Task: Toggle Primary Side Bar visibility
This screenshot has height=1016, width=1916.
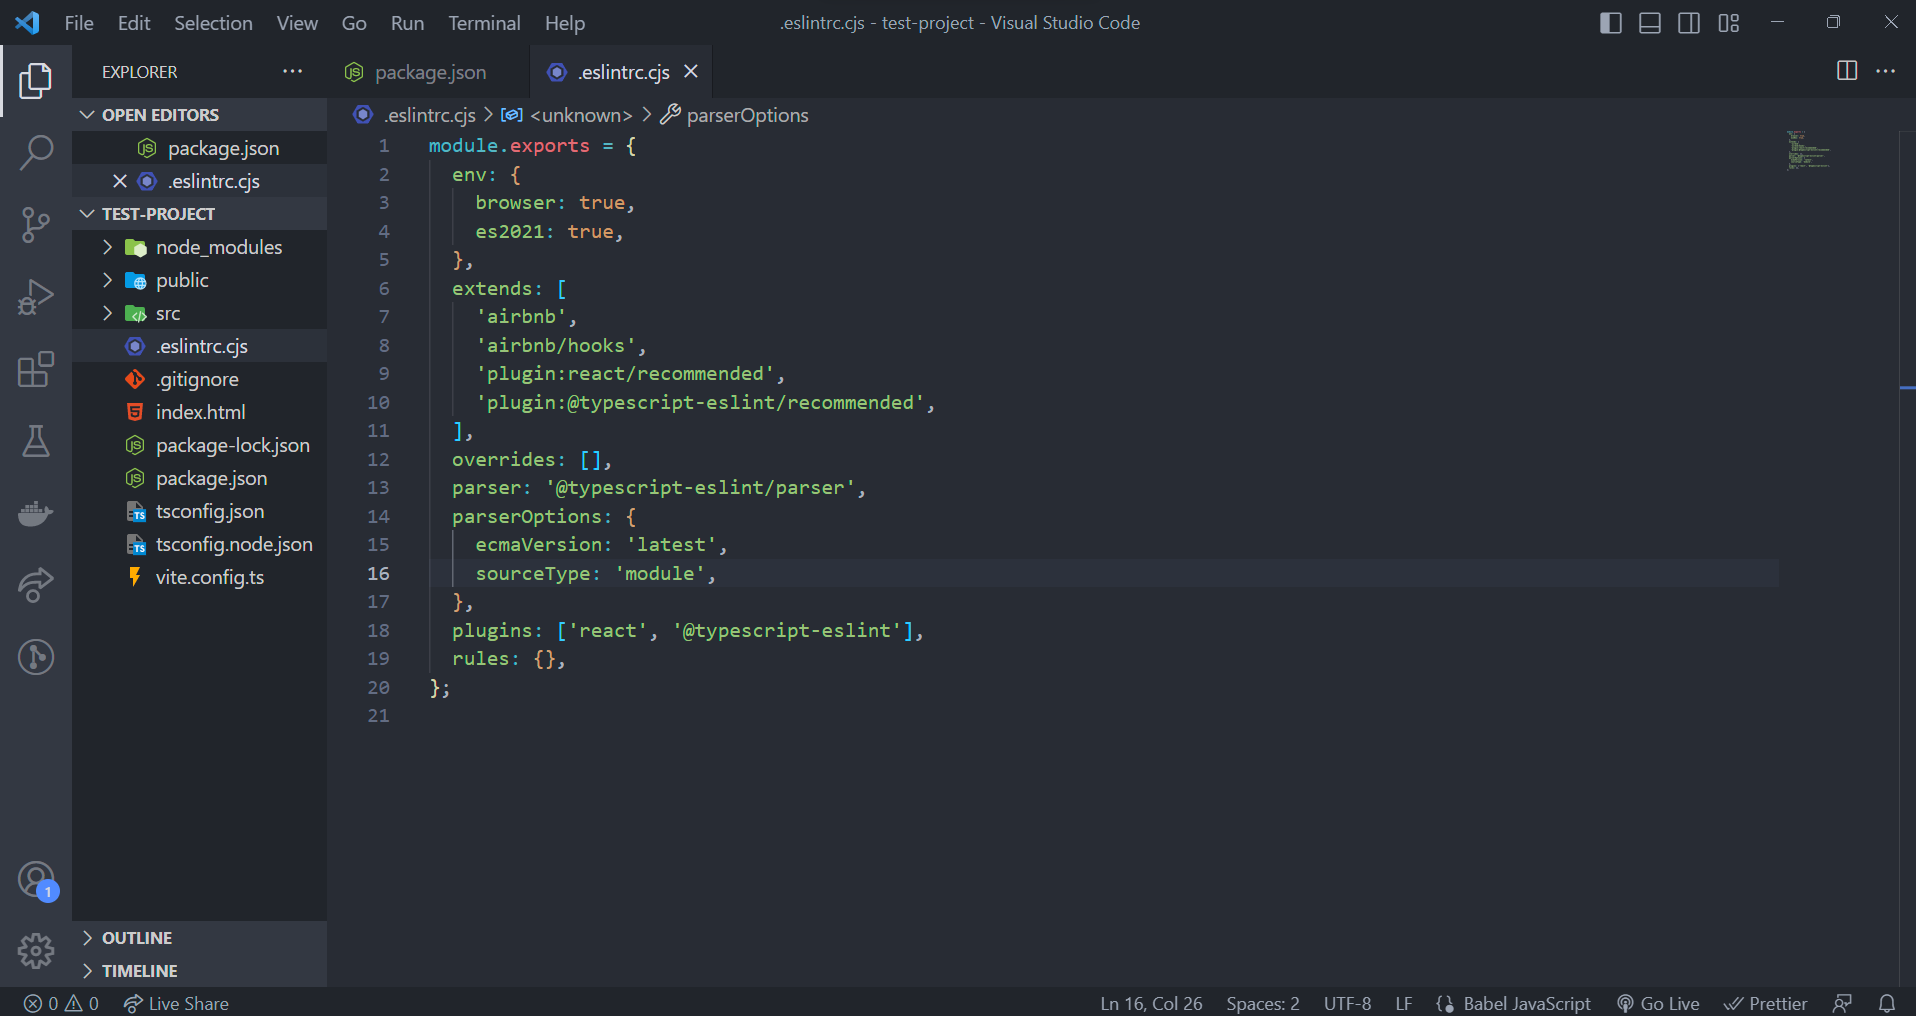Action: (1611, 22)
